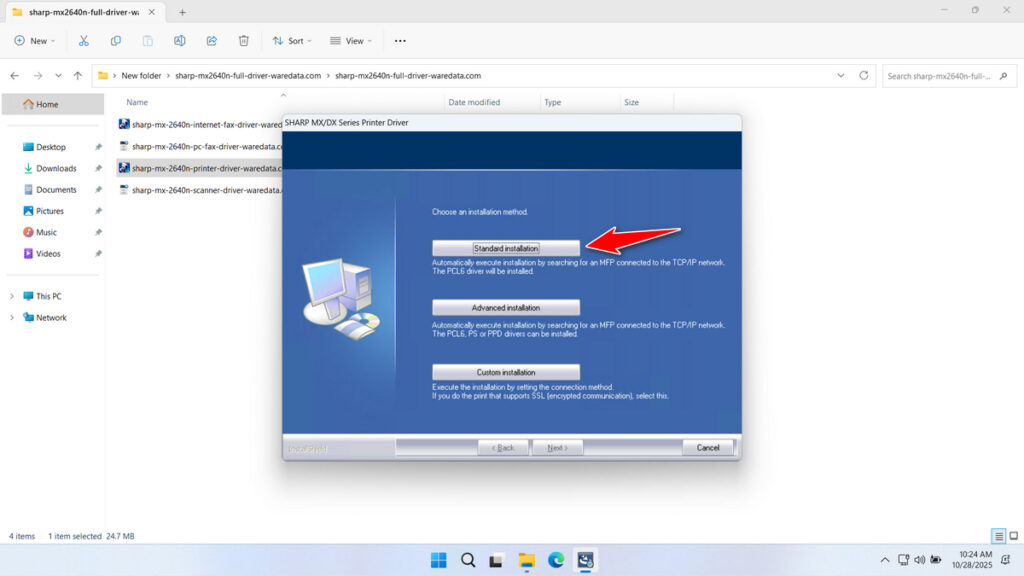Screen dimensions: 1024x576
Task: Cancel the Sharp driver installer
Action: 707,447
